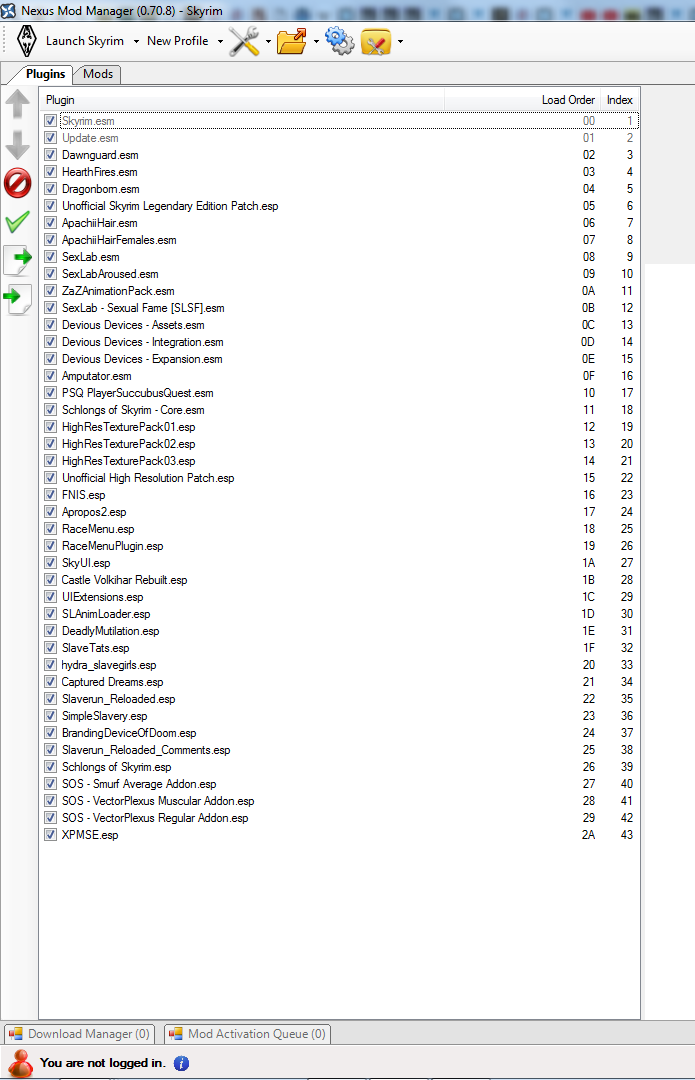
Task: Click load order value 2A
Action: pos(588,835)
